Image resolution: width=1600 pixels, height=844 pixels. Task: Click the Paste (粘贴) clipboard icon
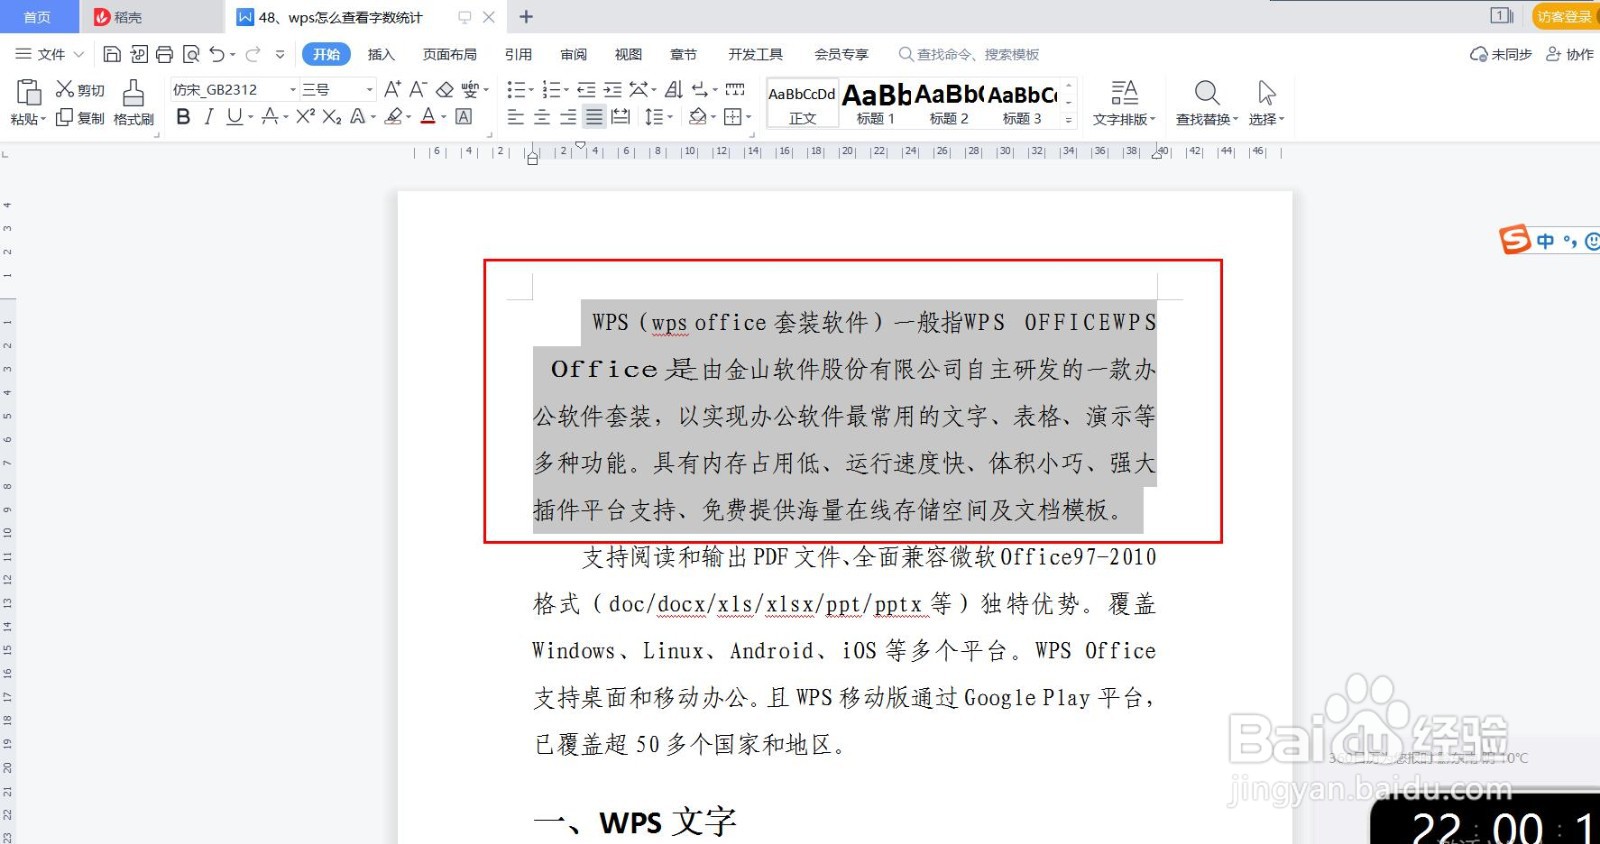click(28, 94)
